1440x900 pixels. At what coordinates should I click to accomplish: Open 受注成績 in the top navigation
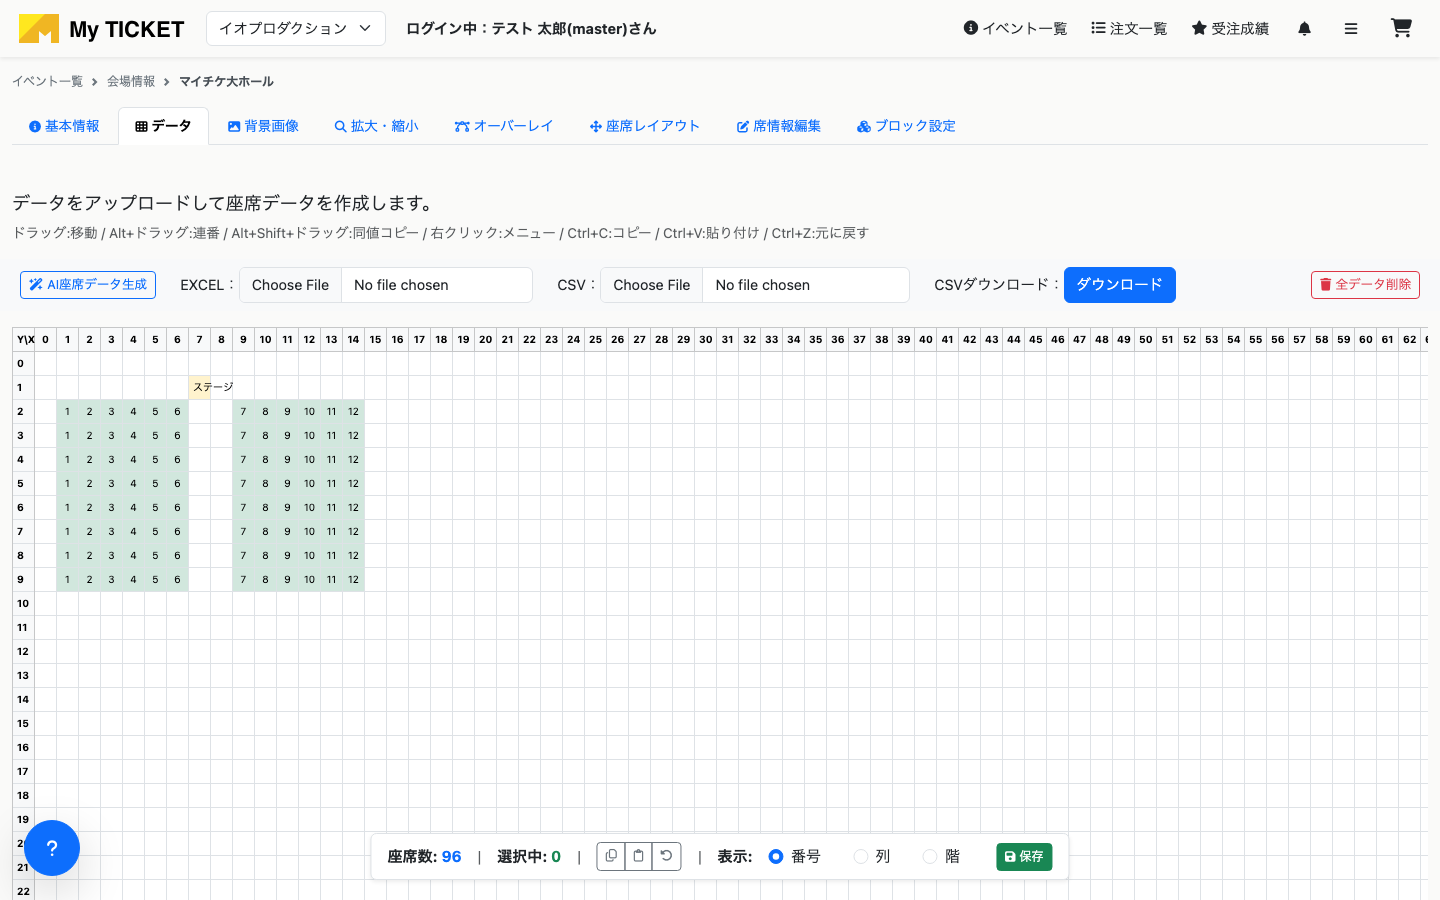pos(1230,29)
